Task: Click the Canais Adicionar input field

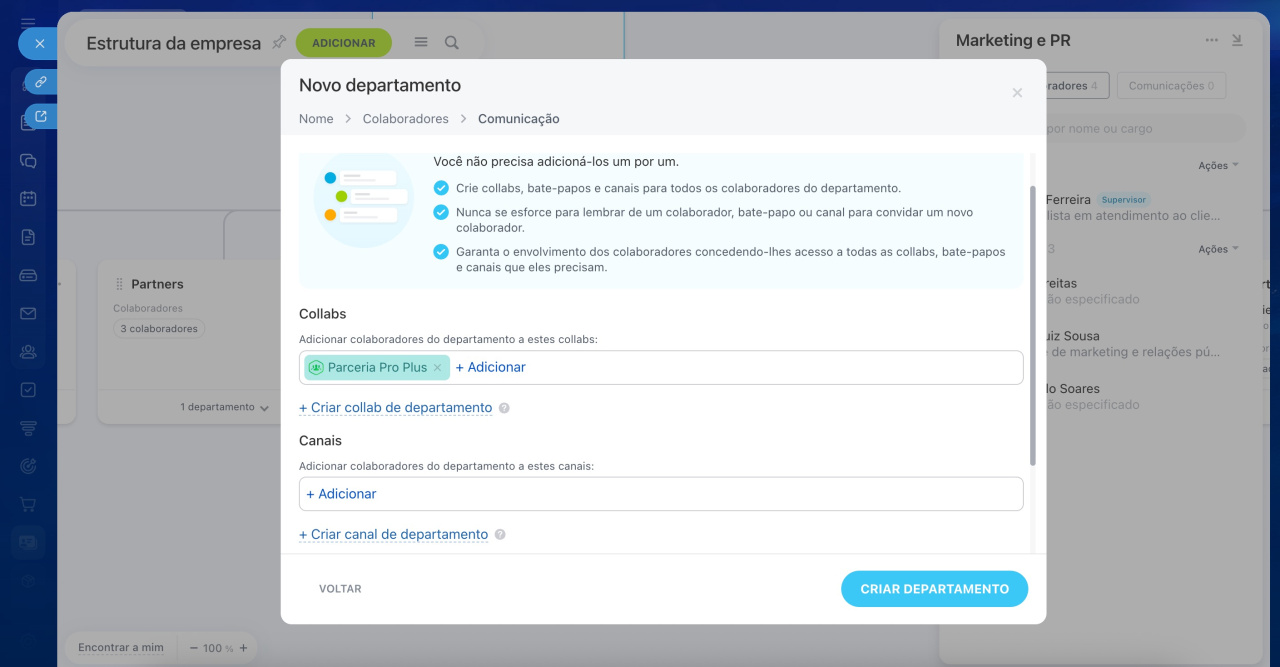Action: [x=660, y=494]
